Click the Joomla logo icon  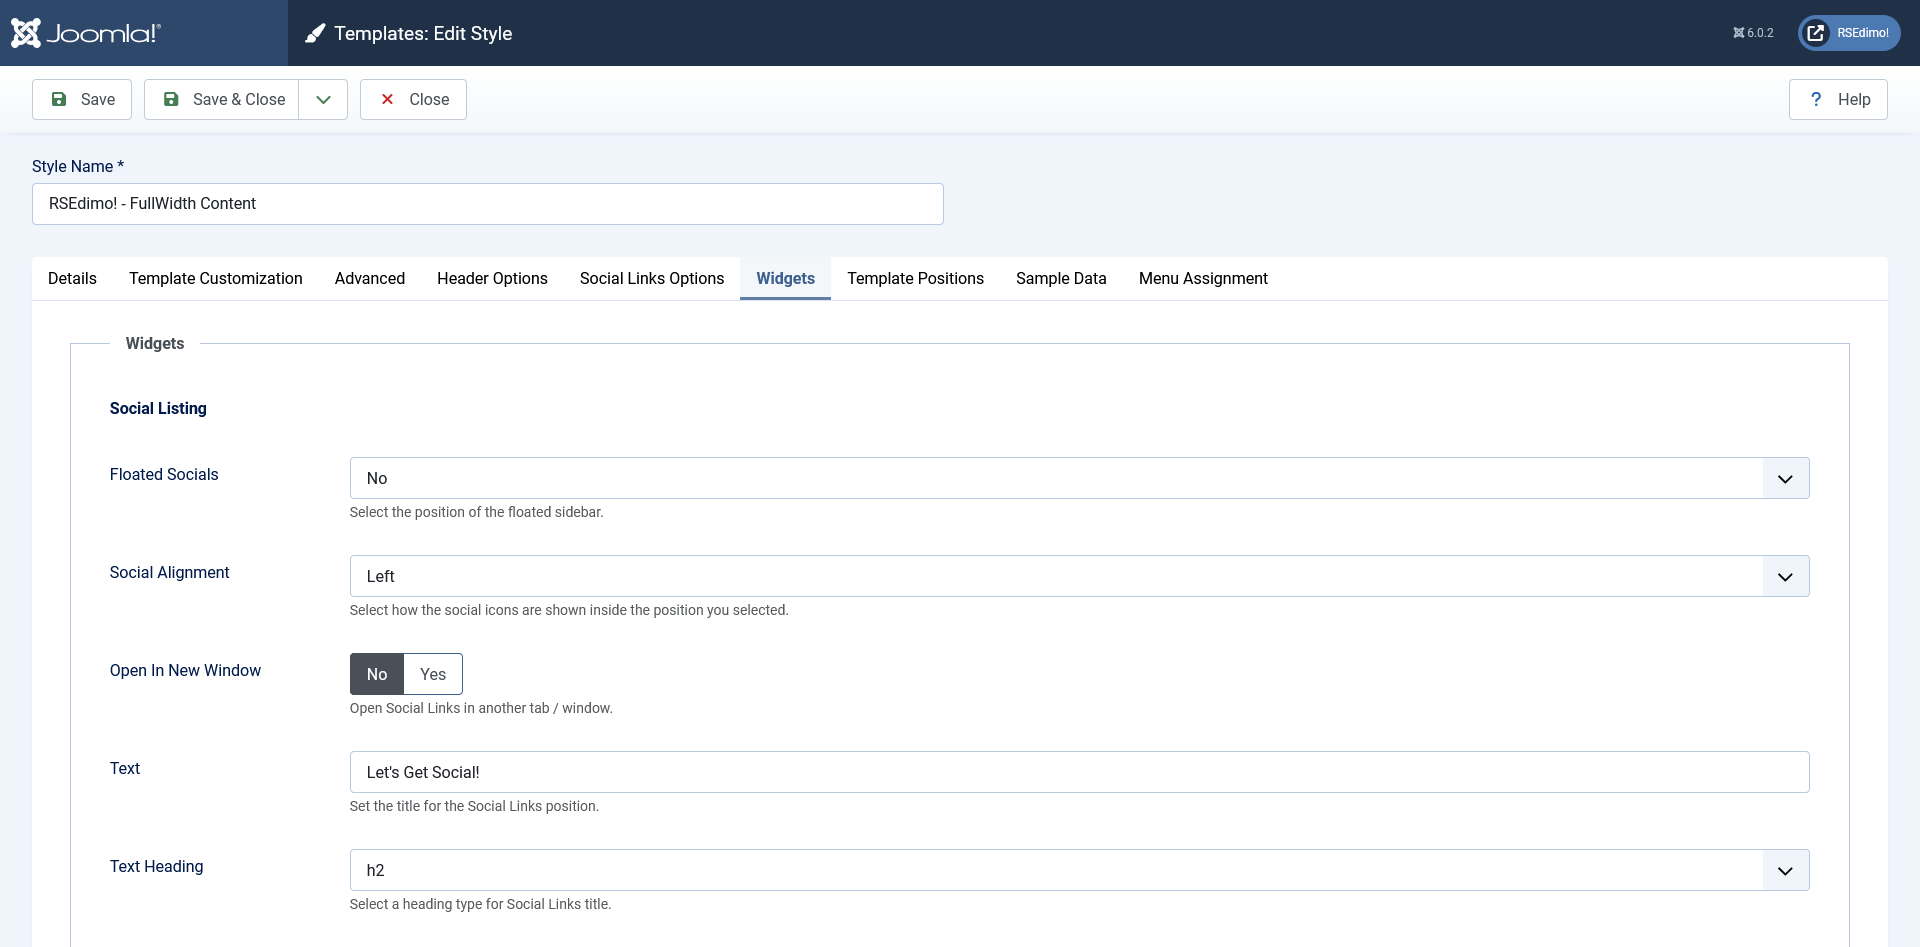[x=26, y=33]
